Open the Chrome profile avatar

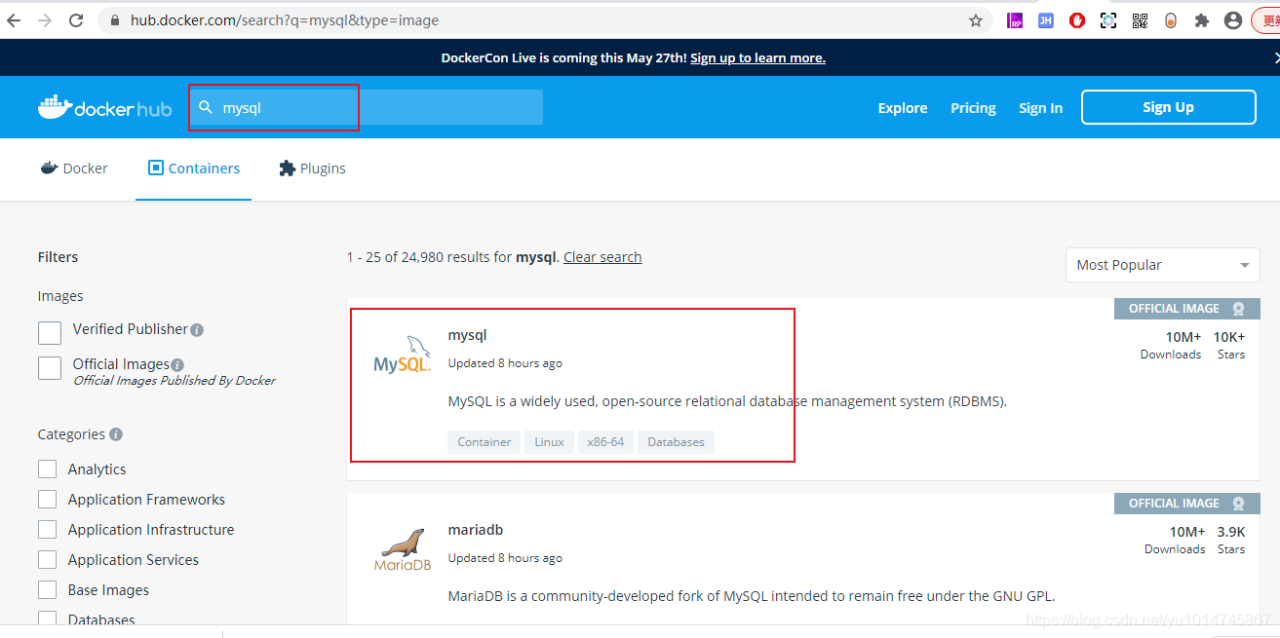[x=1233, y=20]
